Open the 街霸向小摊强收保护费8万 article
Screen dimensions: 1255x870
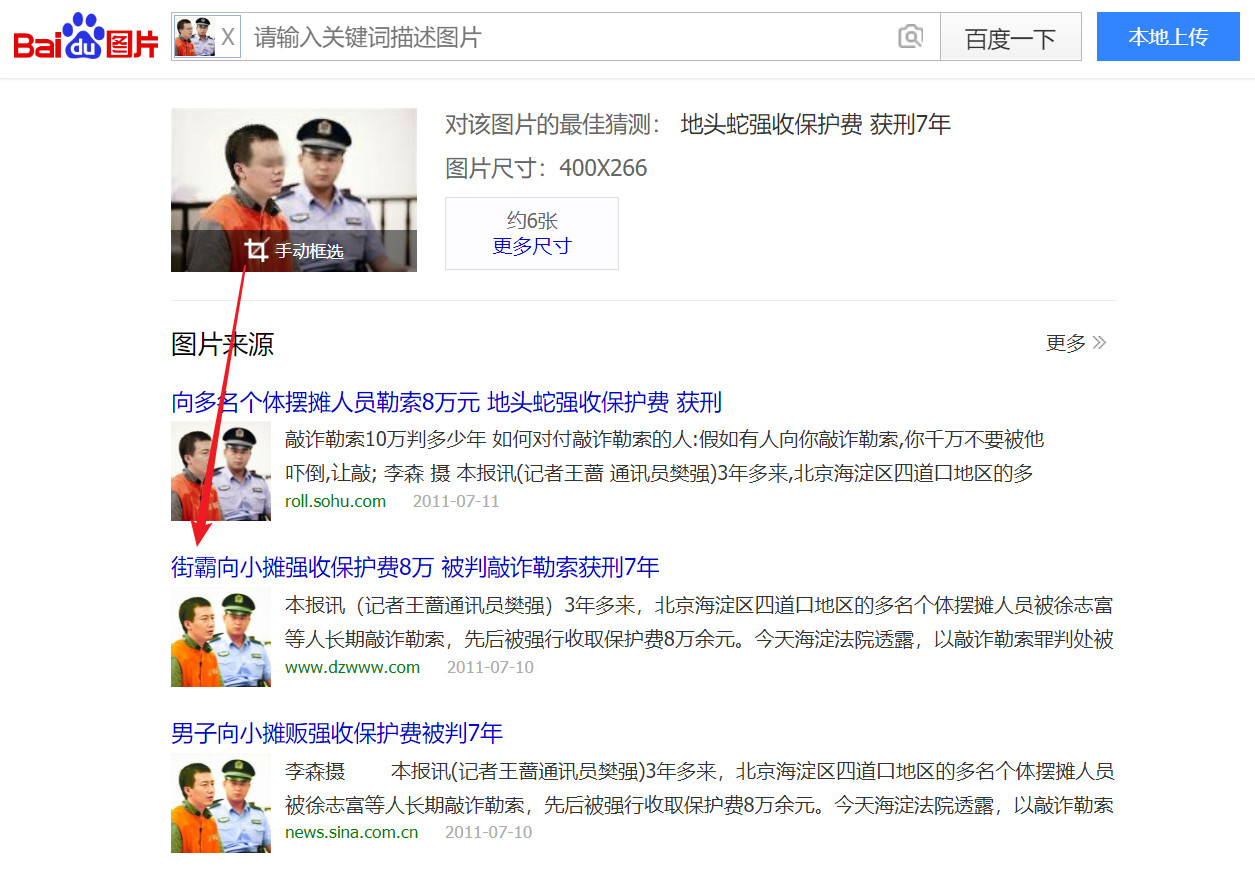(x=414, y=567)
